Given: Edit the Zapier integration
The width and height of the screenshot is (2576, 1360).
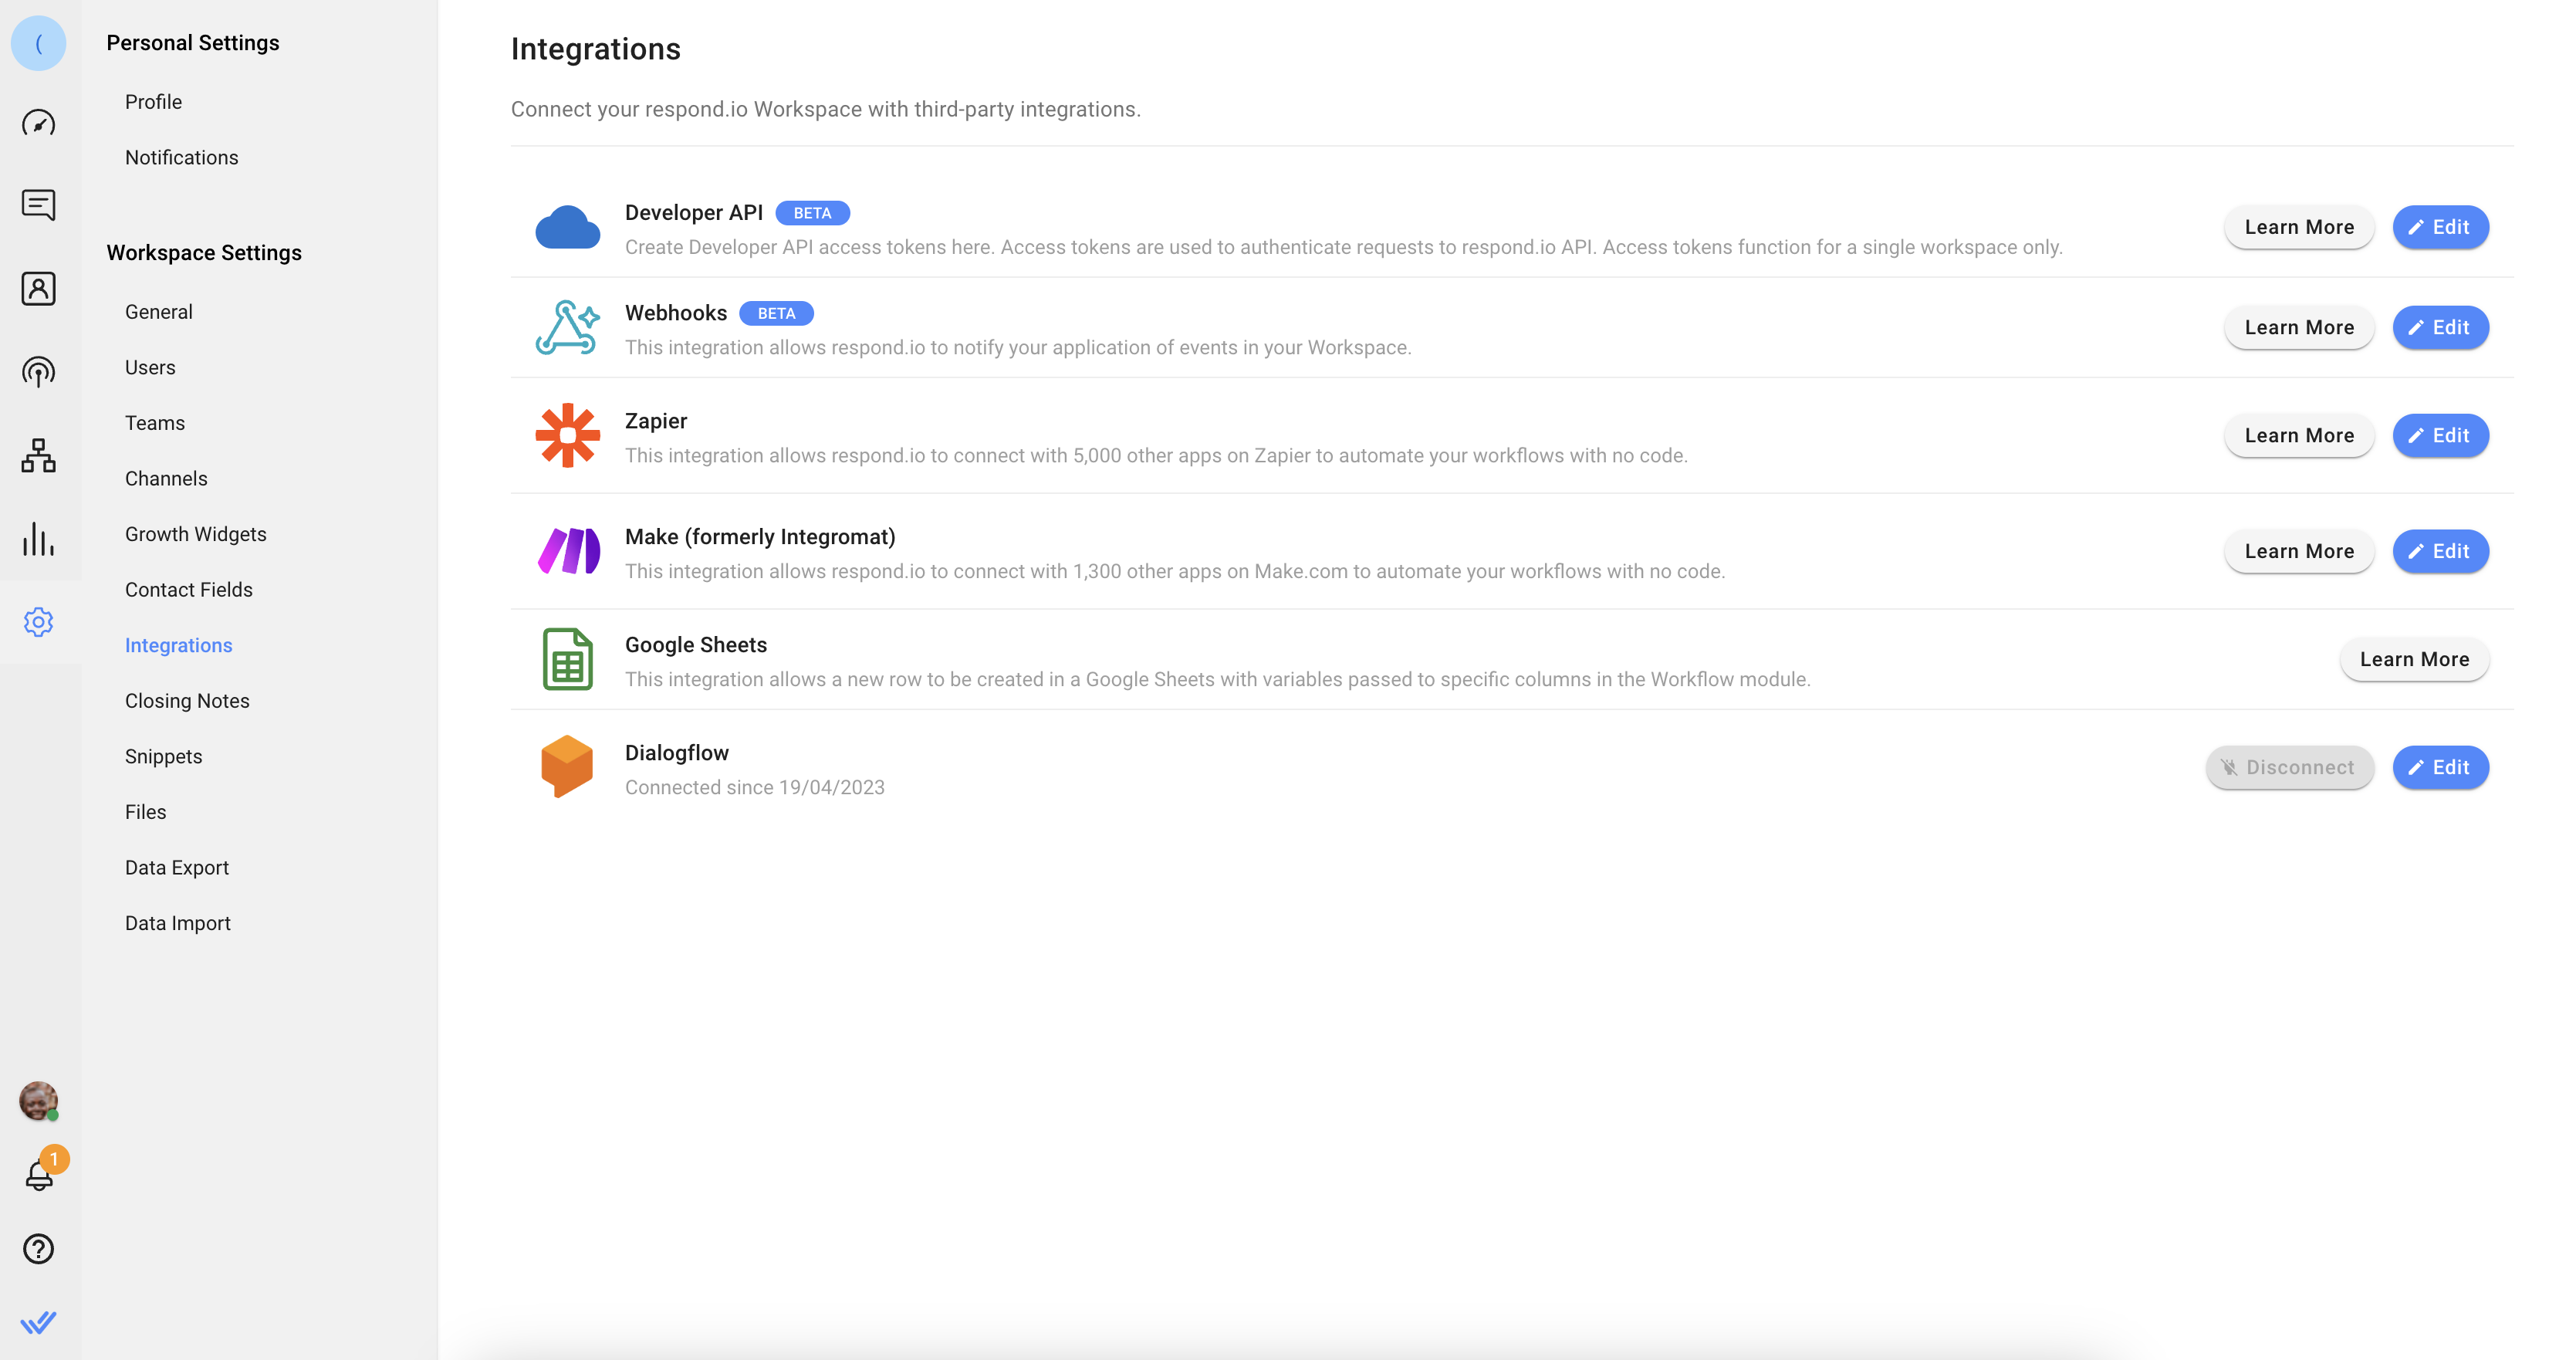Looking at the screenshot, I should (2440, 435).
